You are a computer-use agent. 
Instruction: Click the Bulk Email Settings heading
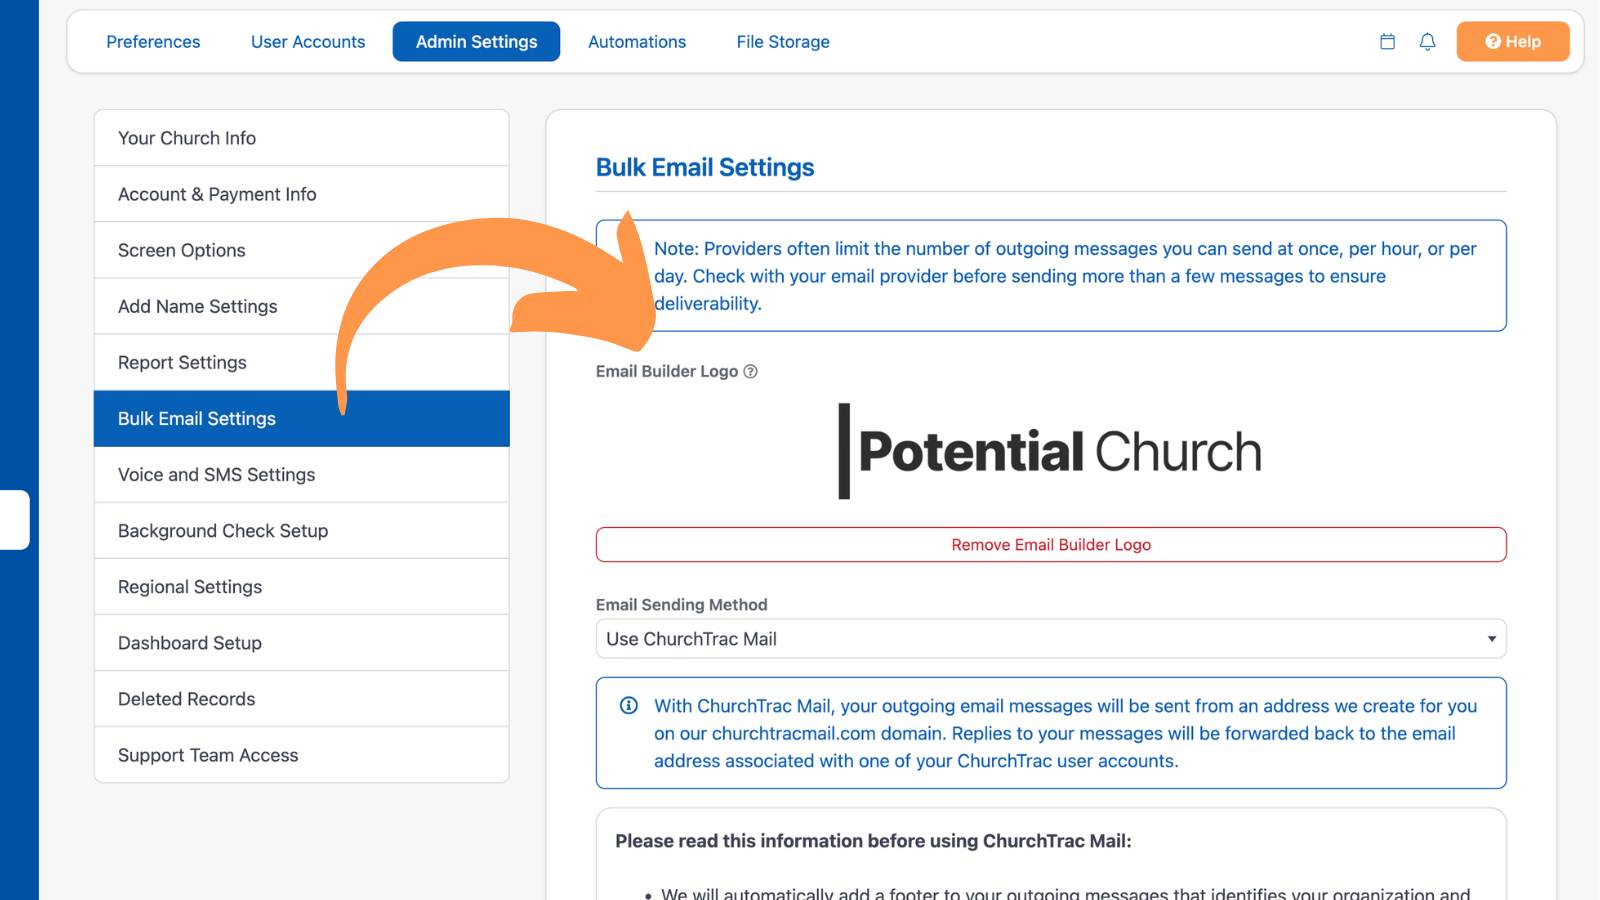pyautogui.click(x=705, y=167)
